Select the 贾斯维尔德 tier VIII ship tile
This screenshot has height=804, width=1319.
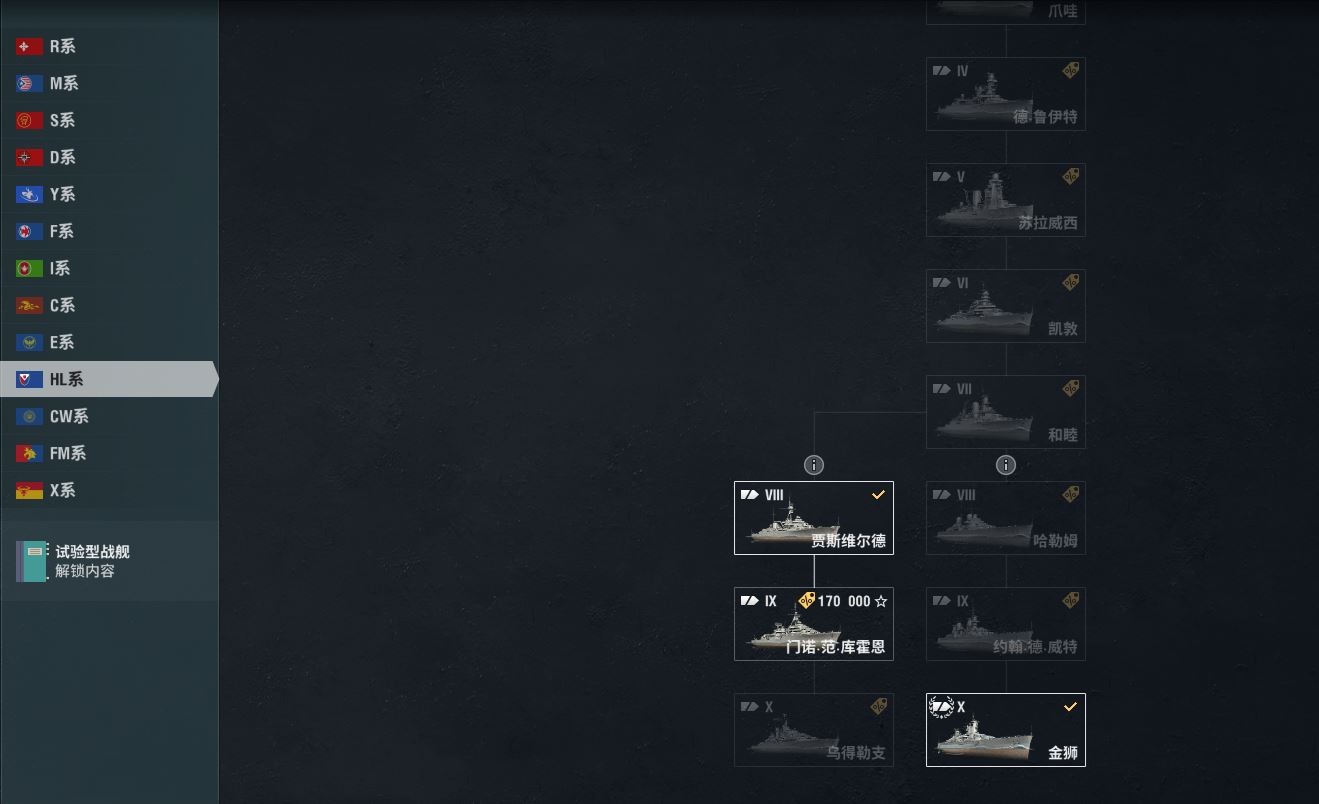814,518
